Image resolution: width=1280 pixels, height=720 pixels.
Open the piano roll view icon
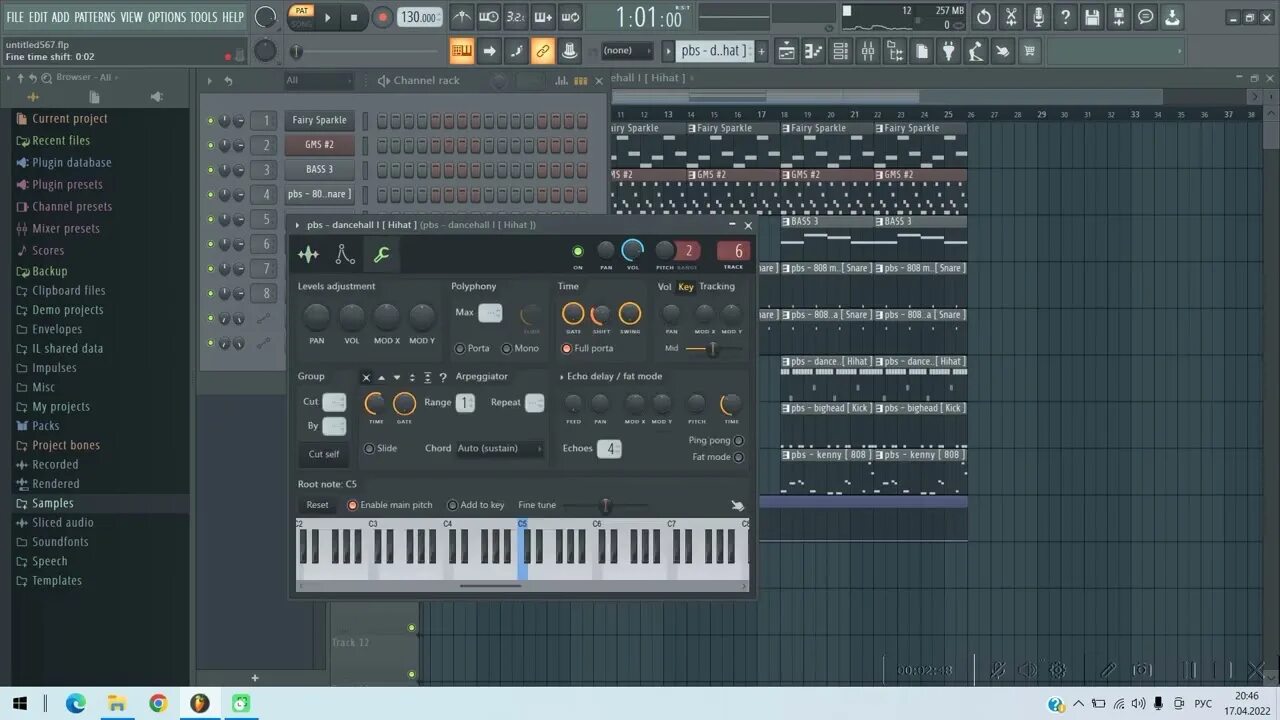[814, 51]
